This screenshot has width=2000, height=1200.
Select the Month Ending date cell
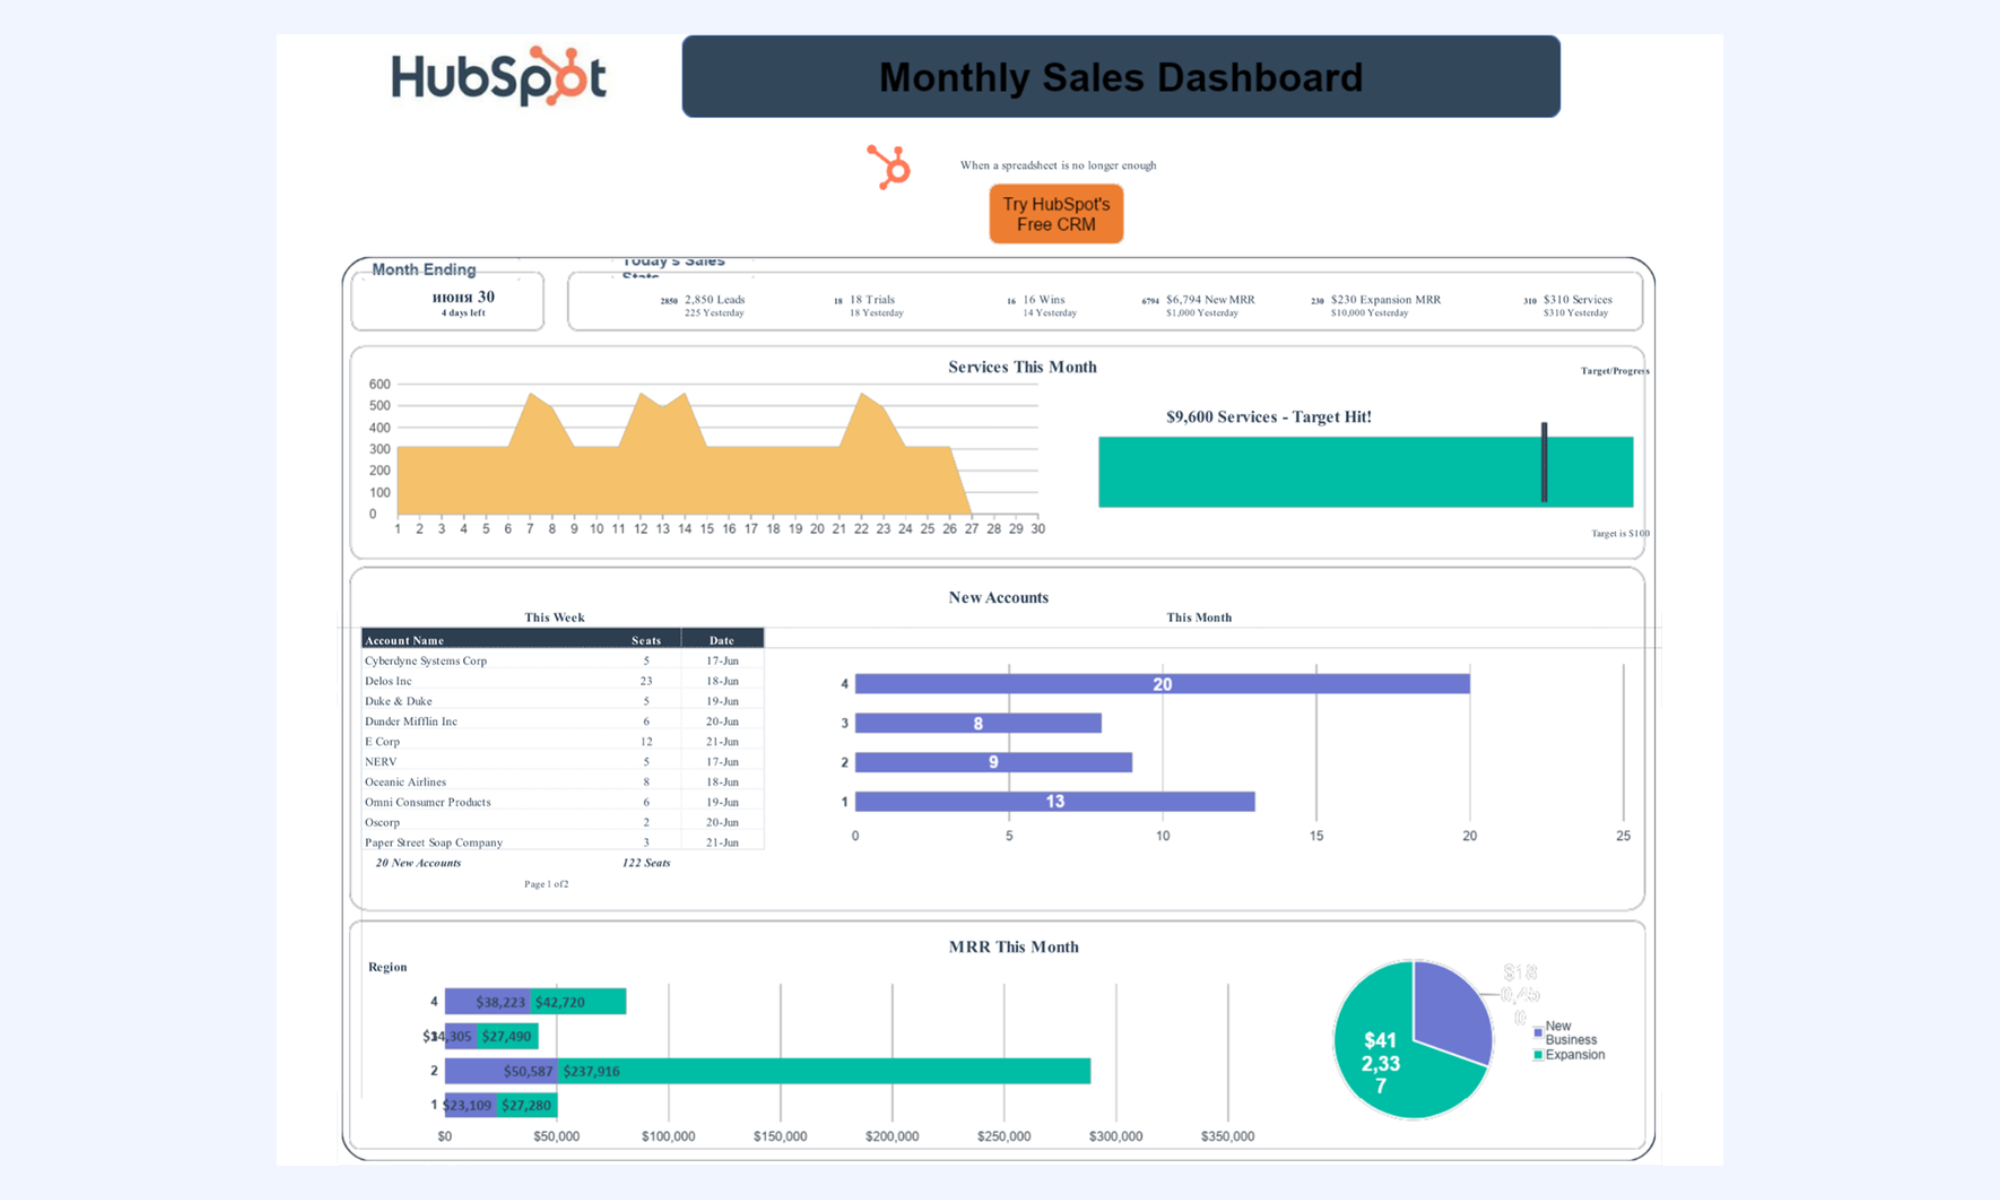click(x=448, y=302)
